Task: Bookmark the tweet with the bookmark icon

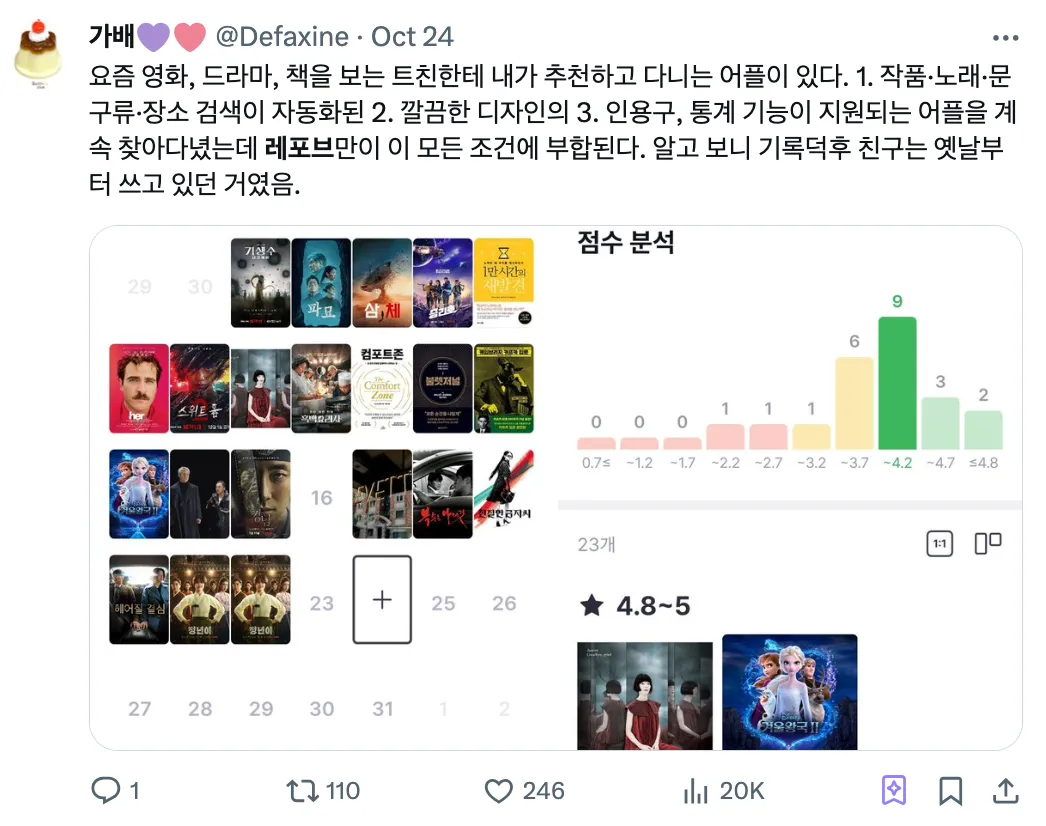Action: (x=951, y=791)
